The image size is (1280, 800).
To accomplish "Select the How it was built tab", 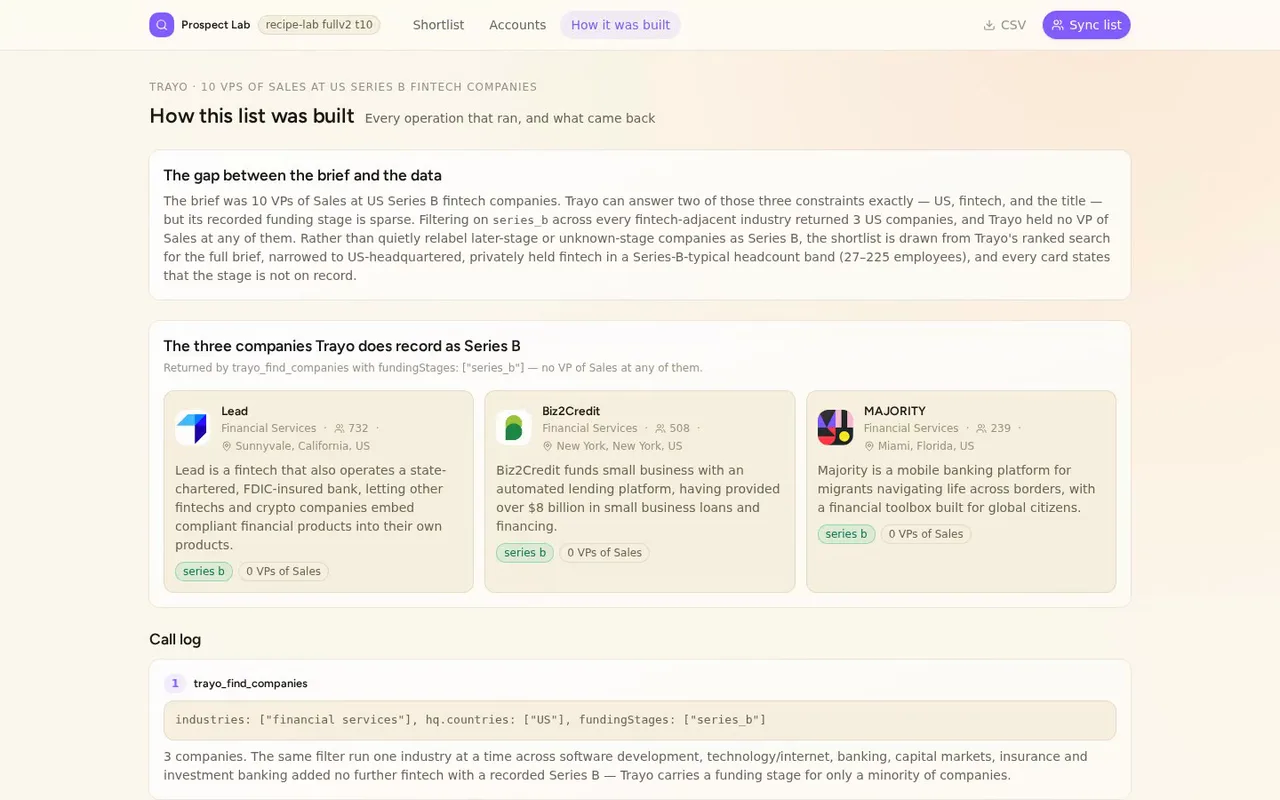I will click(620, 25).
